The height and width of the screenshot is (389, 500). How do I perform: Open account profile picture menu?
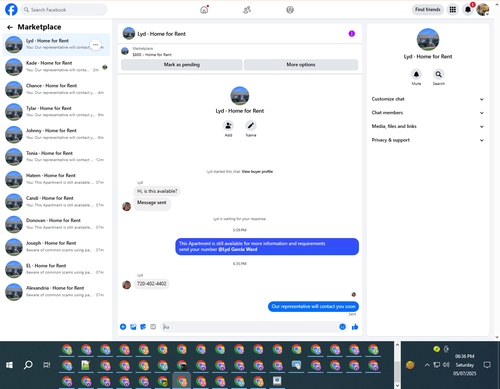[483, 10]
